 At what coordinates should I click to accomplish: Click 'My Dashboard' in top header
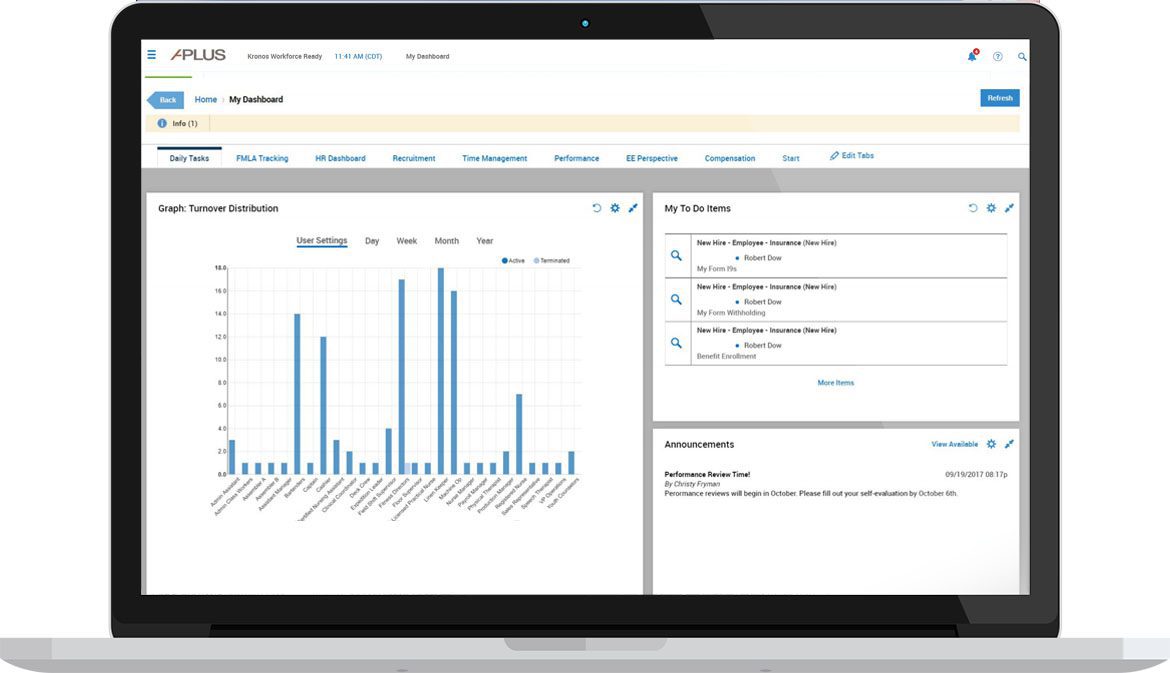[x=428, y=56]
